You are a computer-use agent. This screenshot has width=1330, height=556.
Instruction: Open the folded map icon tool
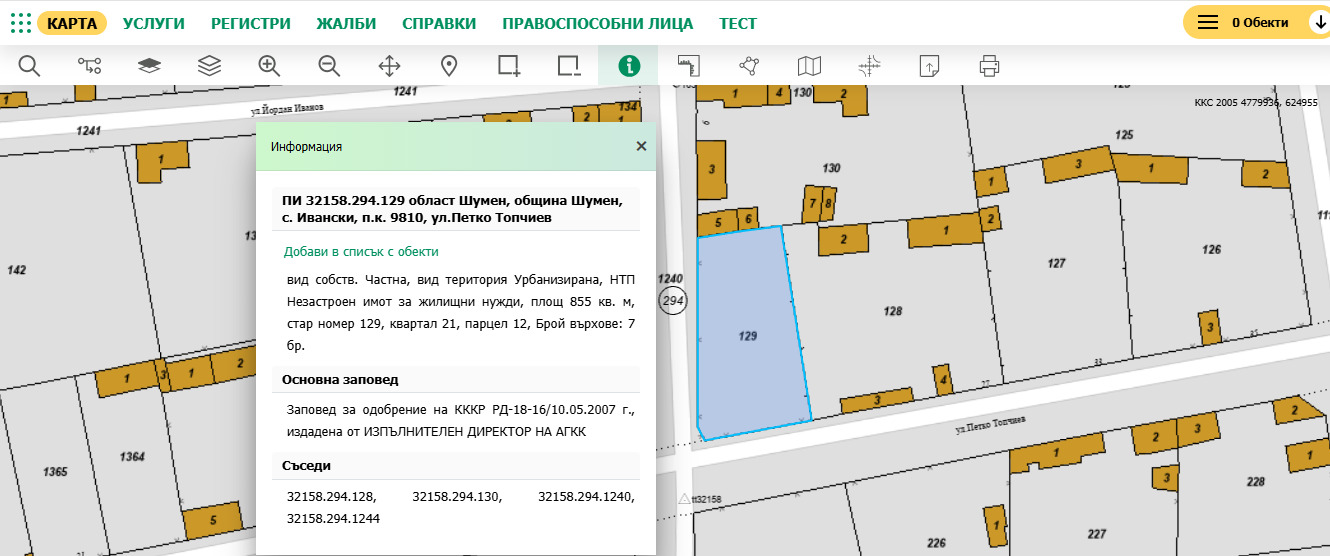(809, 66)
